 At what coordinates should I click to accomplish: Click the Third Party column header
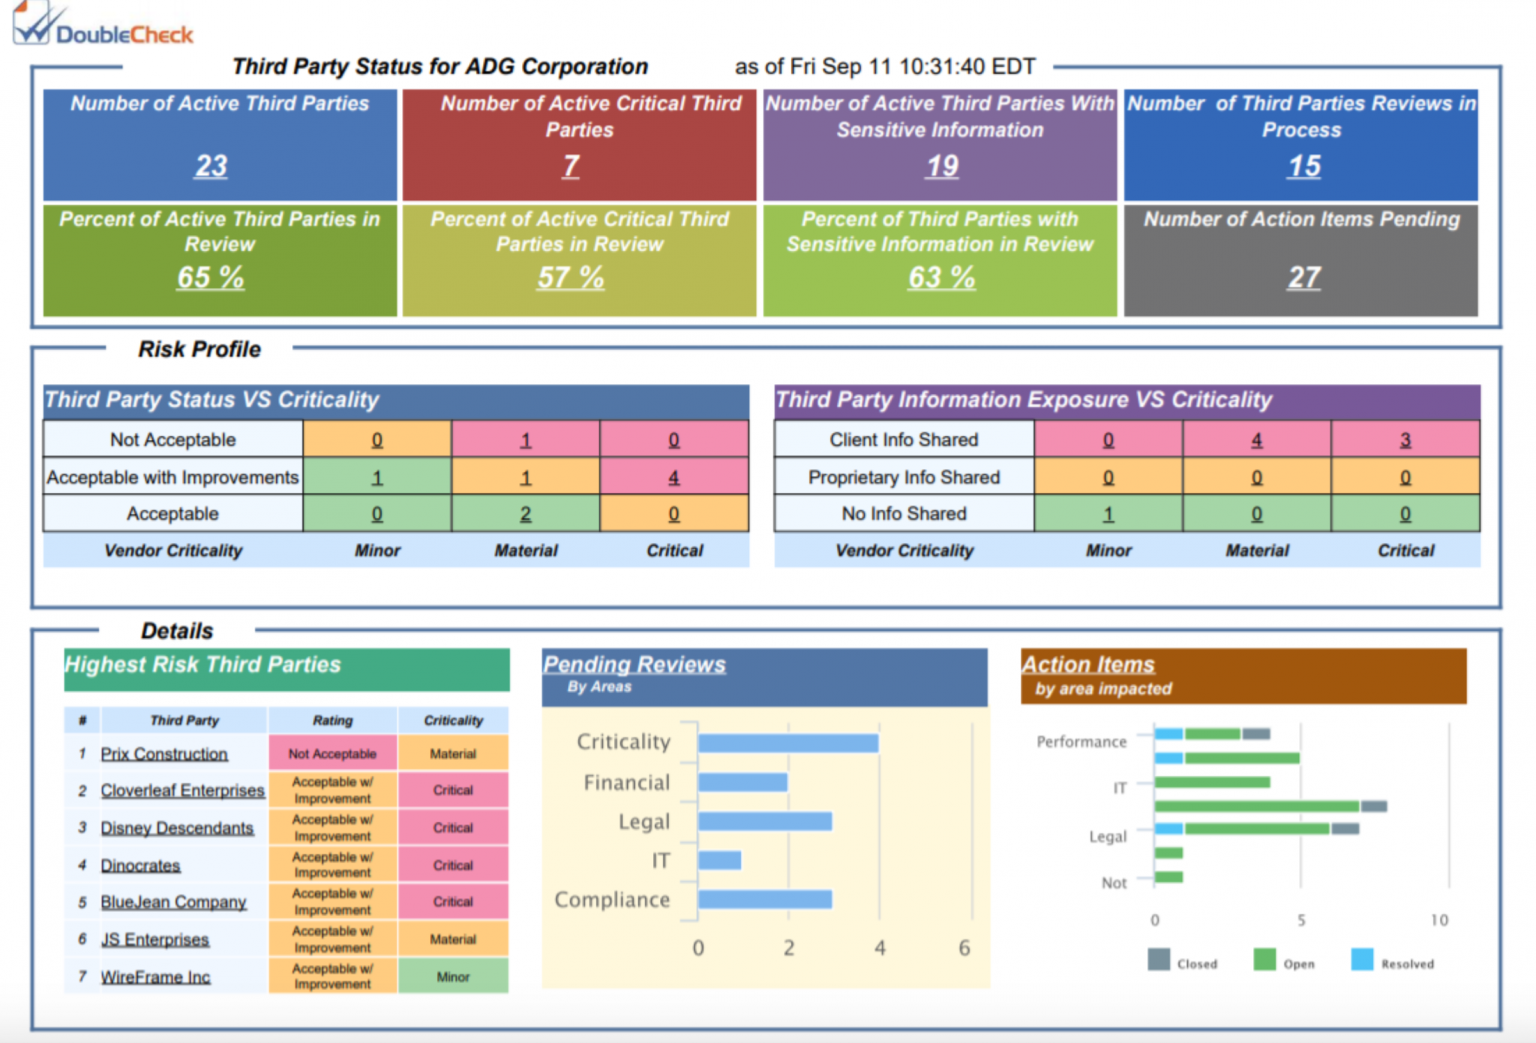coord(184,720)
